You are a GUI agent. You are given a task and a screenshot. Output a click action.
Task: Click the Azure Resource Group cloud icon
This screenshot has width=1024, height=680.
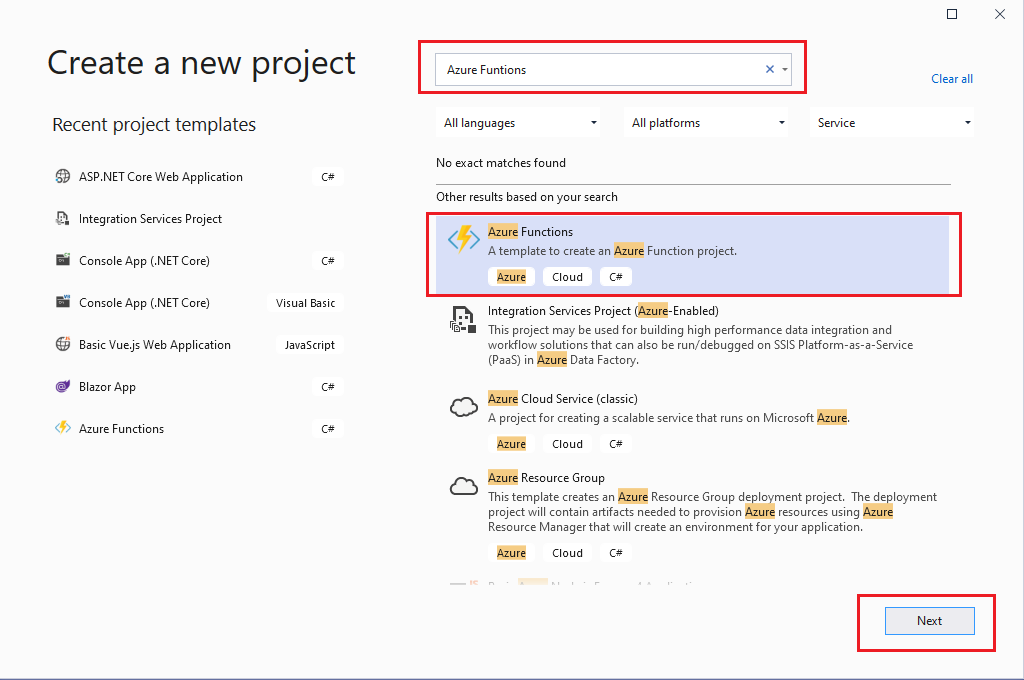click(x=463, y=485)
